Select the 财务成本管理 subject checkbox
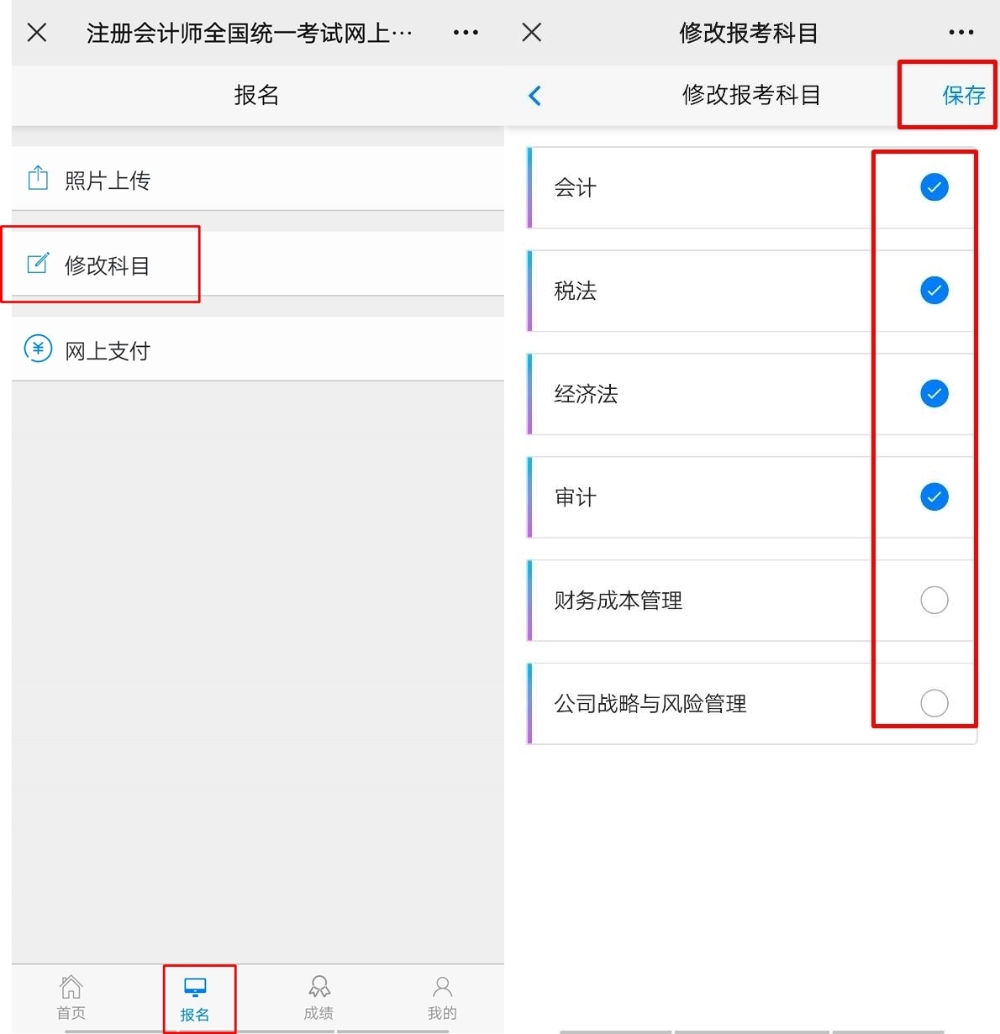The width and height of the screenshot is (1000, 1034). [934, 600]
